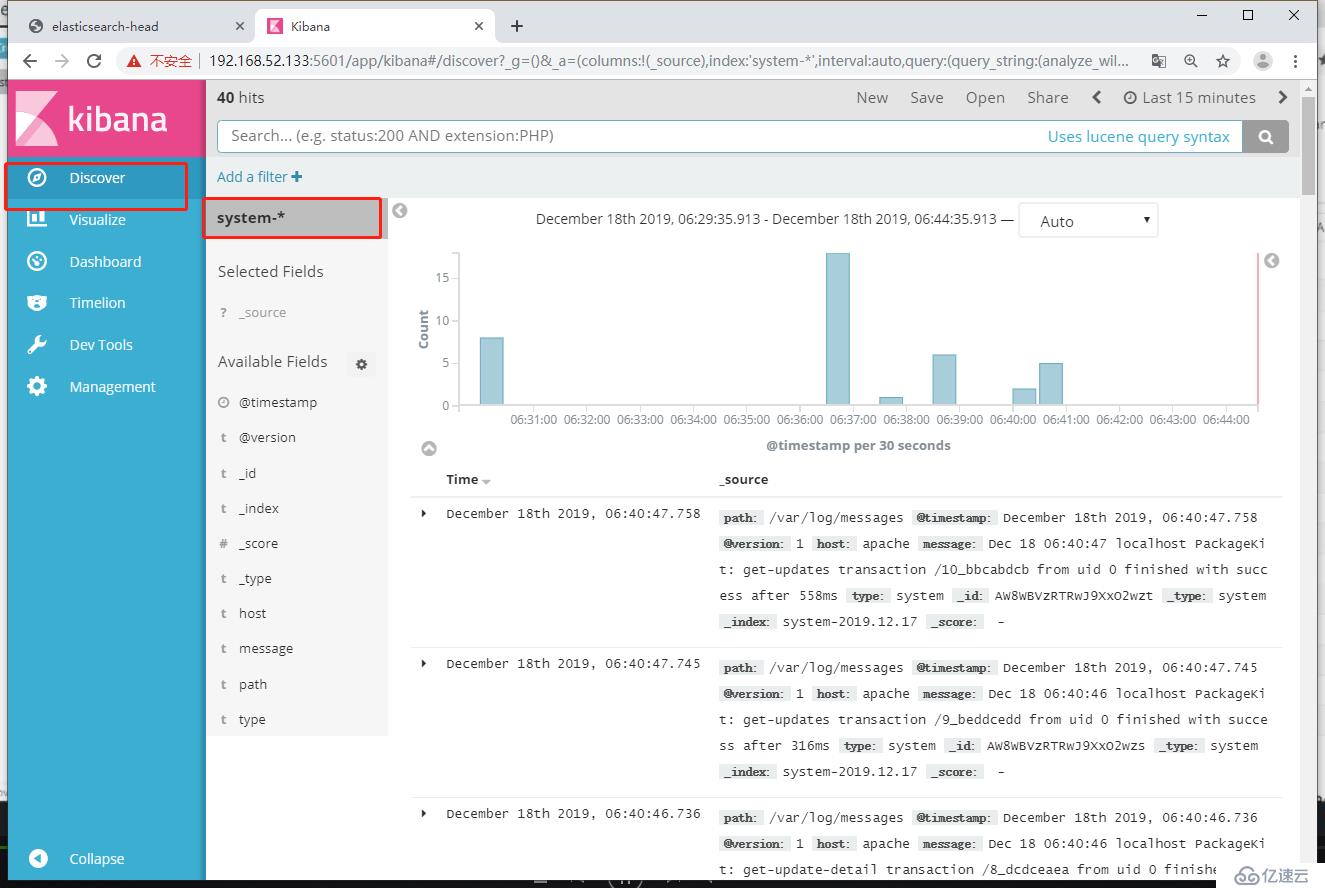Click the arrow icon at chart's right edge
This screenshot has width=1325, height=888.
click(x=1271, y=261)
